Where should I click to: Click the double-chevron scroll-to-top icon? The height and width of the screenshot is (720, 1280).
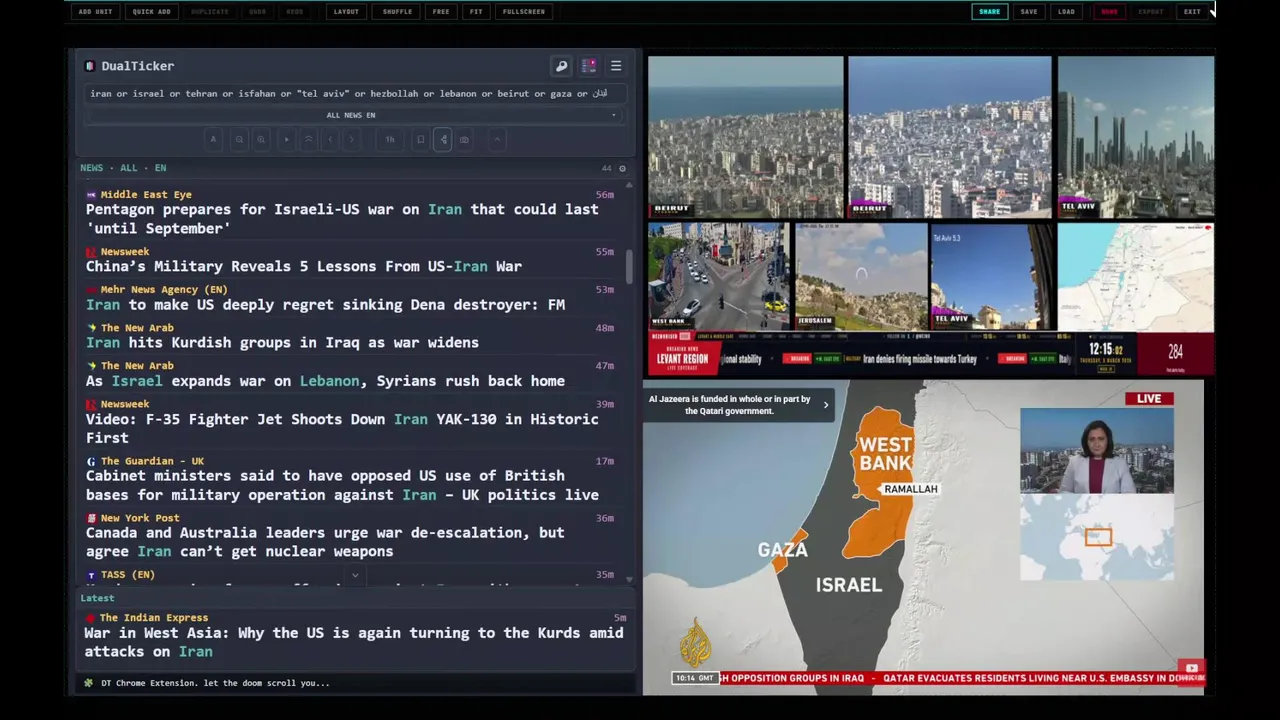click(308, 140)
